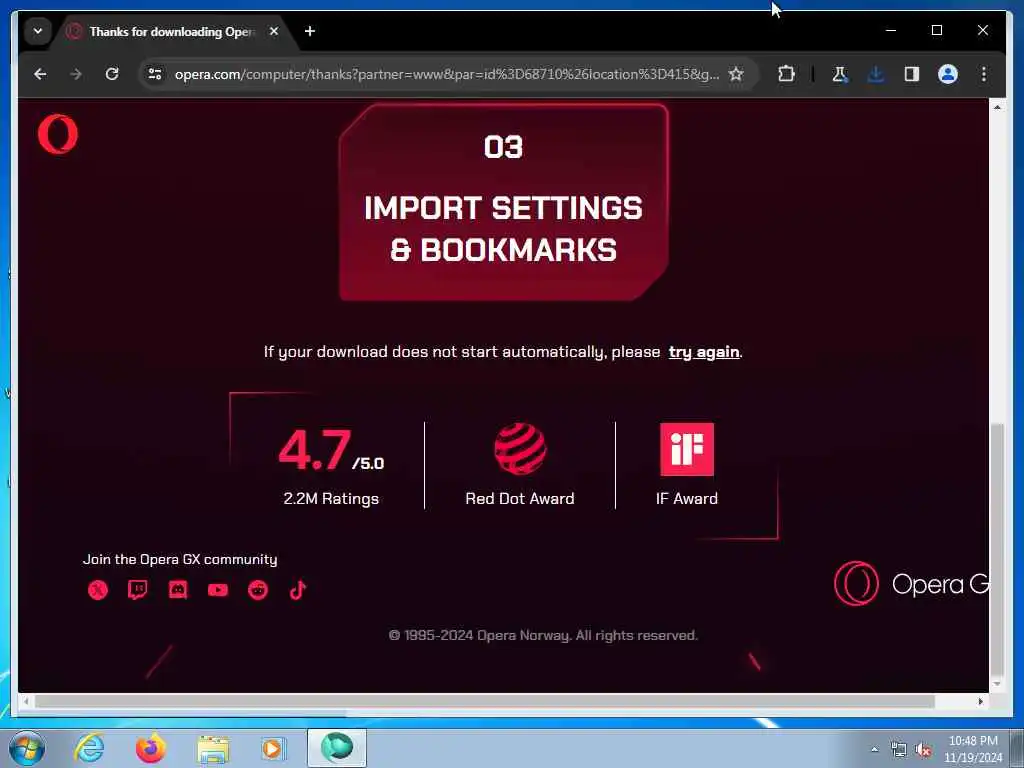The width and height of the screenshot is (1024, 768).
Task: Click the horizontal scrollbar left arrow
Action: point(26,701)
